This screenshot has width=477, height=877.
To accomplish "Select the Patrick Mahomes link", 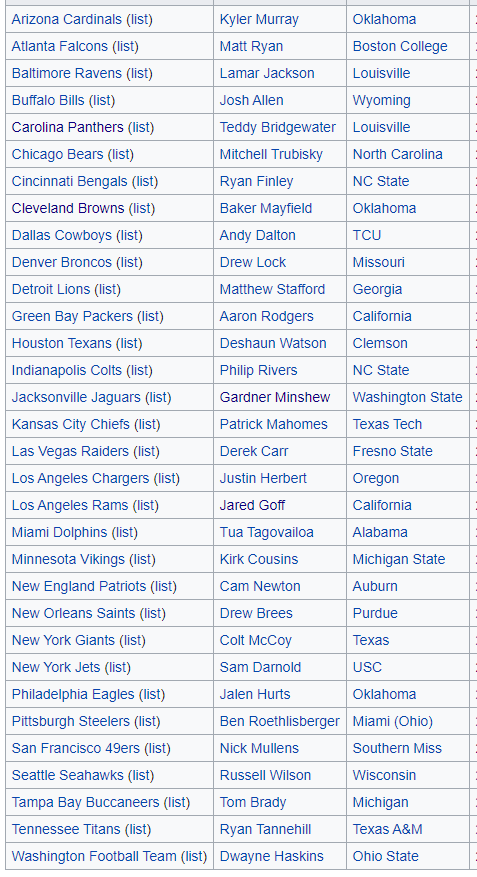I will point(273,424).
